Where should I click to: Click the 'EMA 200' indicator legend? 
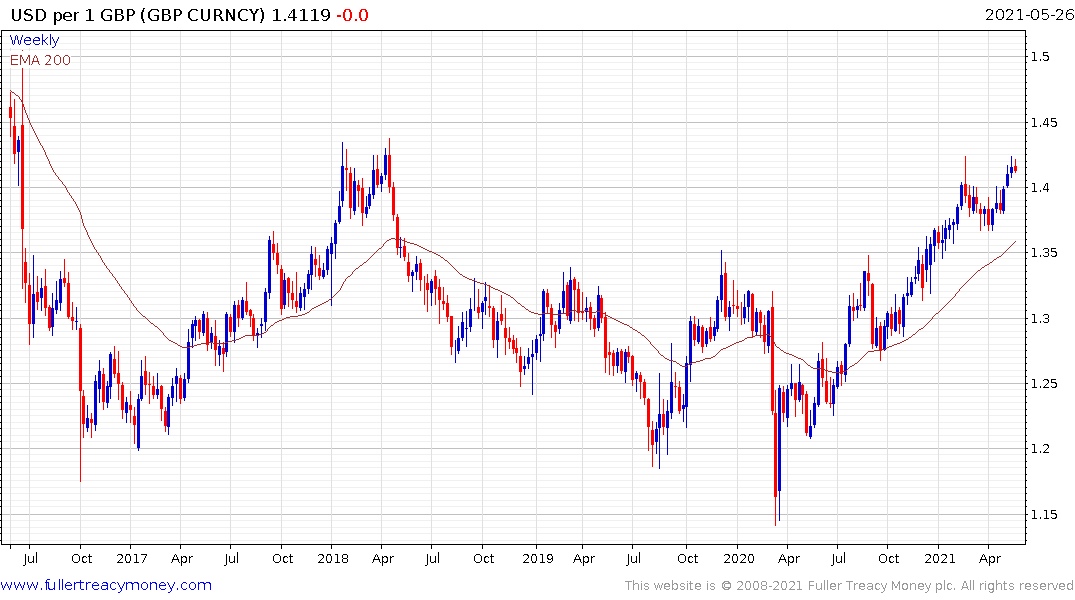click(40, 60)
